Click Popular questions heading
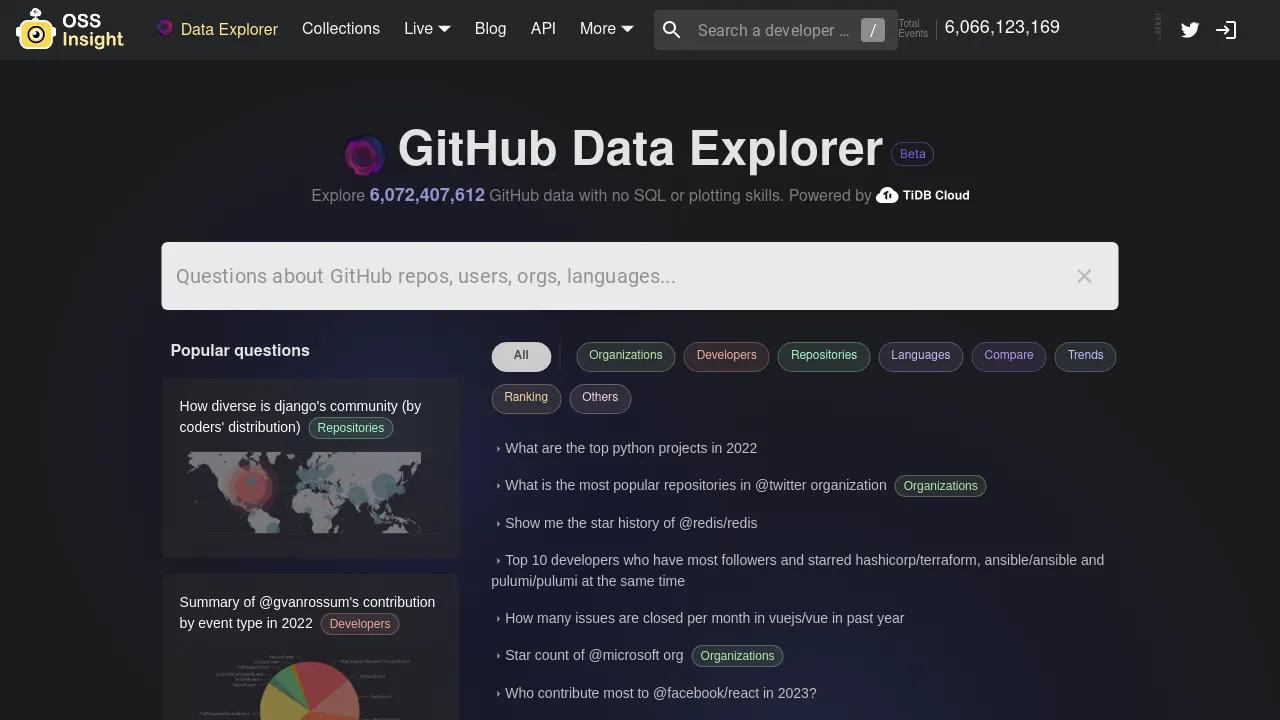Viewport: 1280px width, 720px height. 240,350
